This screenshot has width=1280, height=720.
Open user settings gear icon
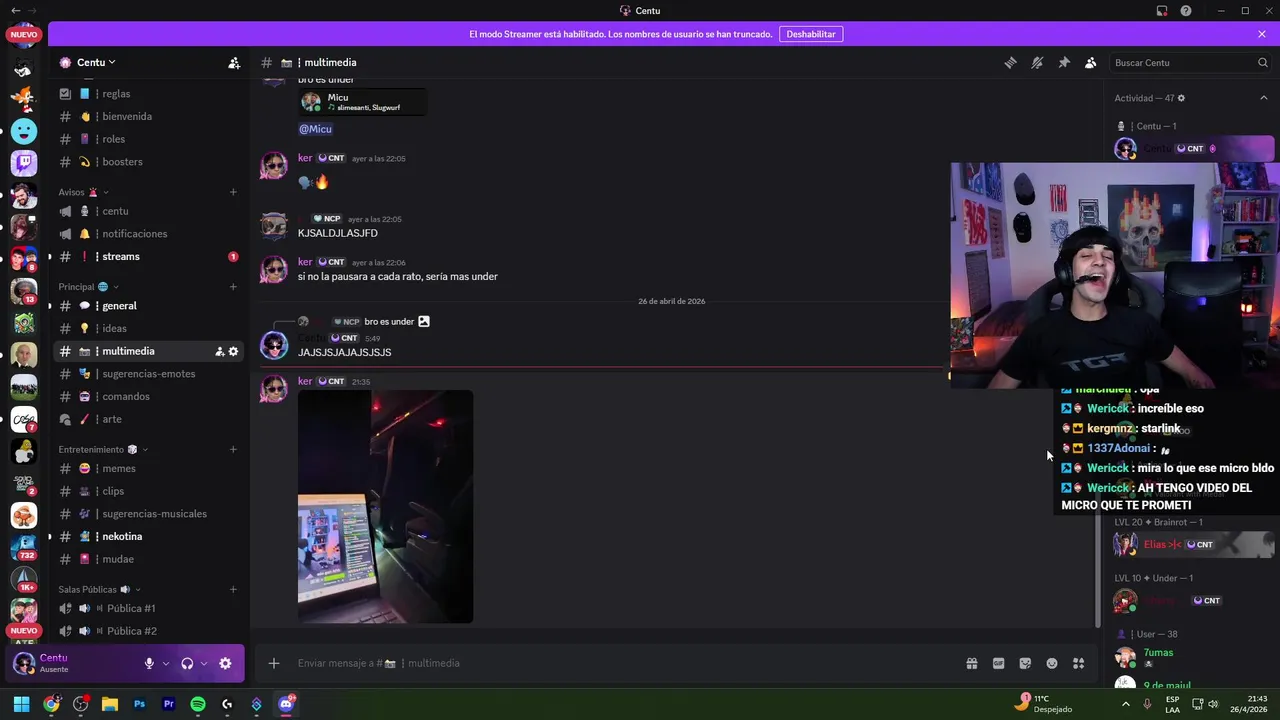point(225,664)
